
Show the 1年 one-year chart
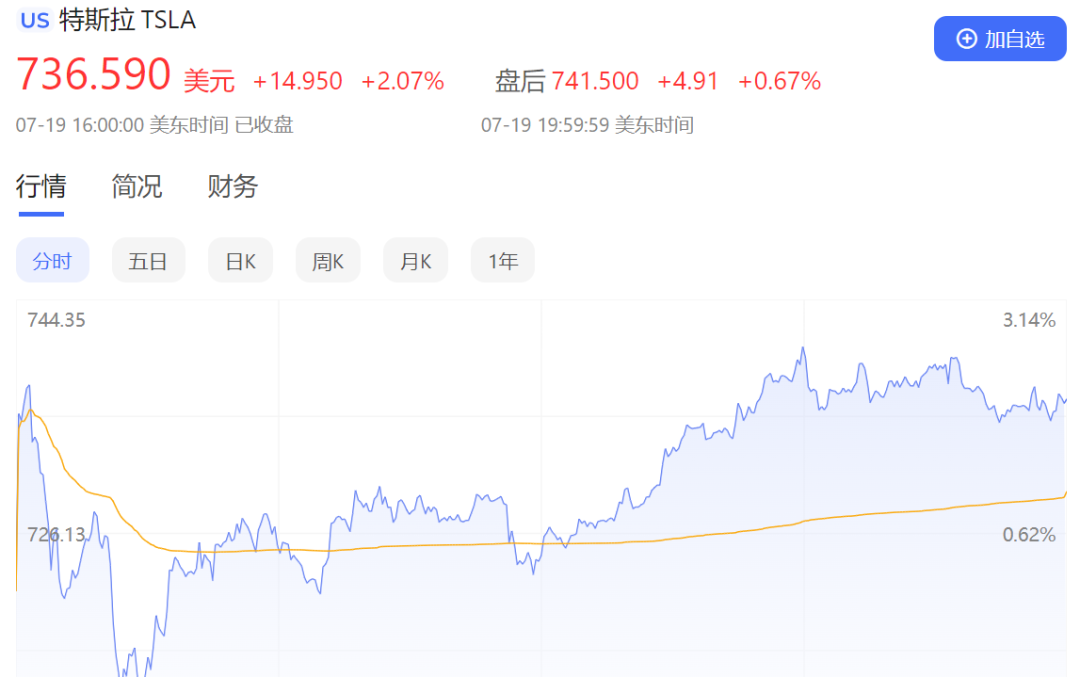pyautogui.click(x=503, y=261)
